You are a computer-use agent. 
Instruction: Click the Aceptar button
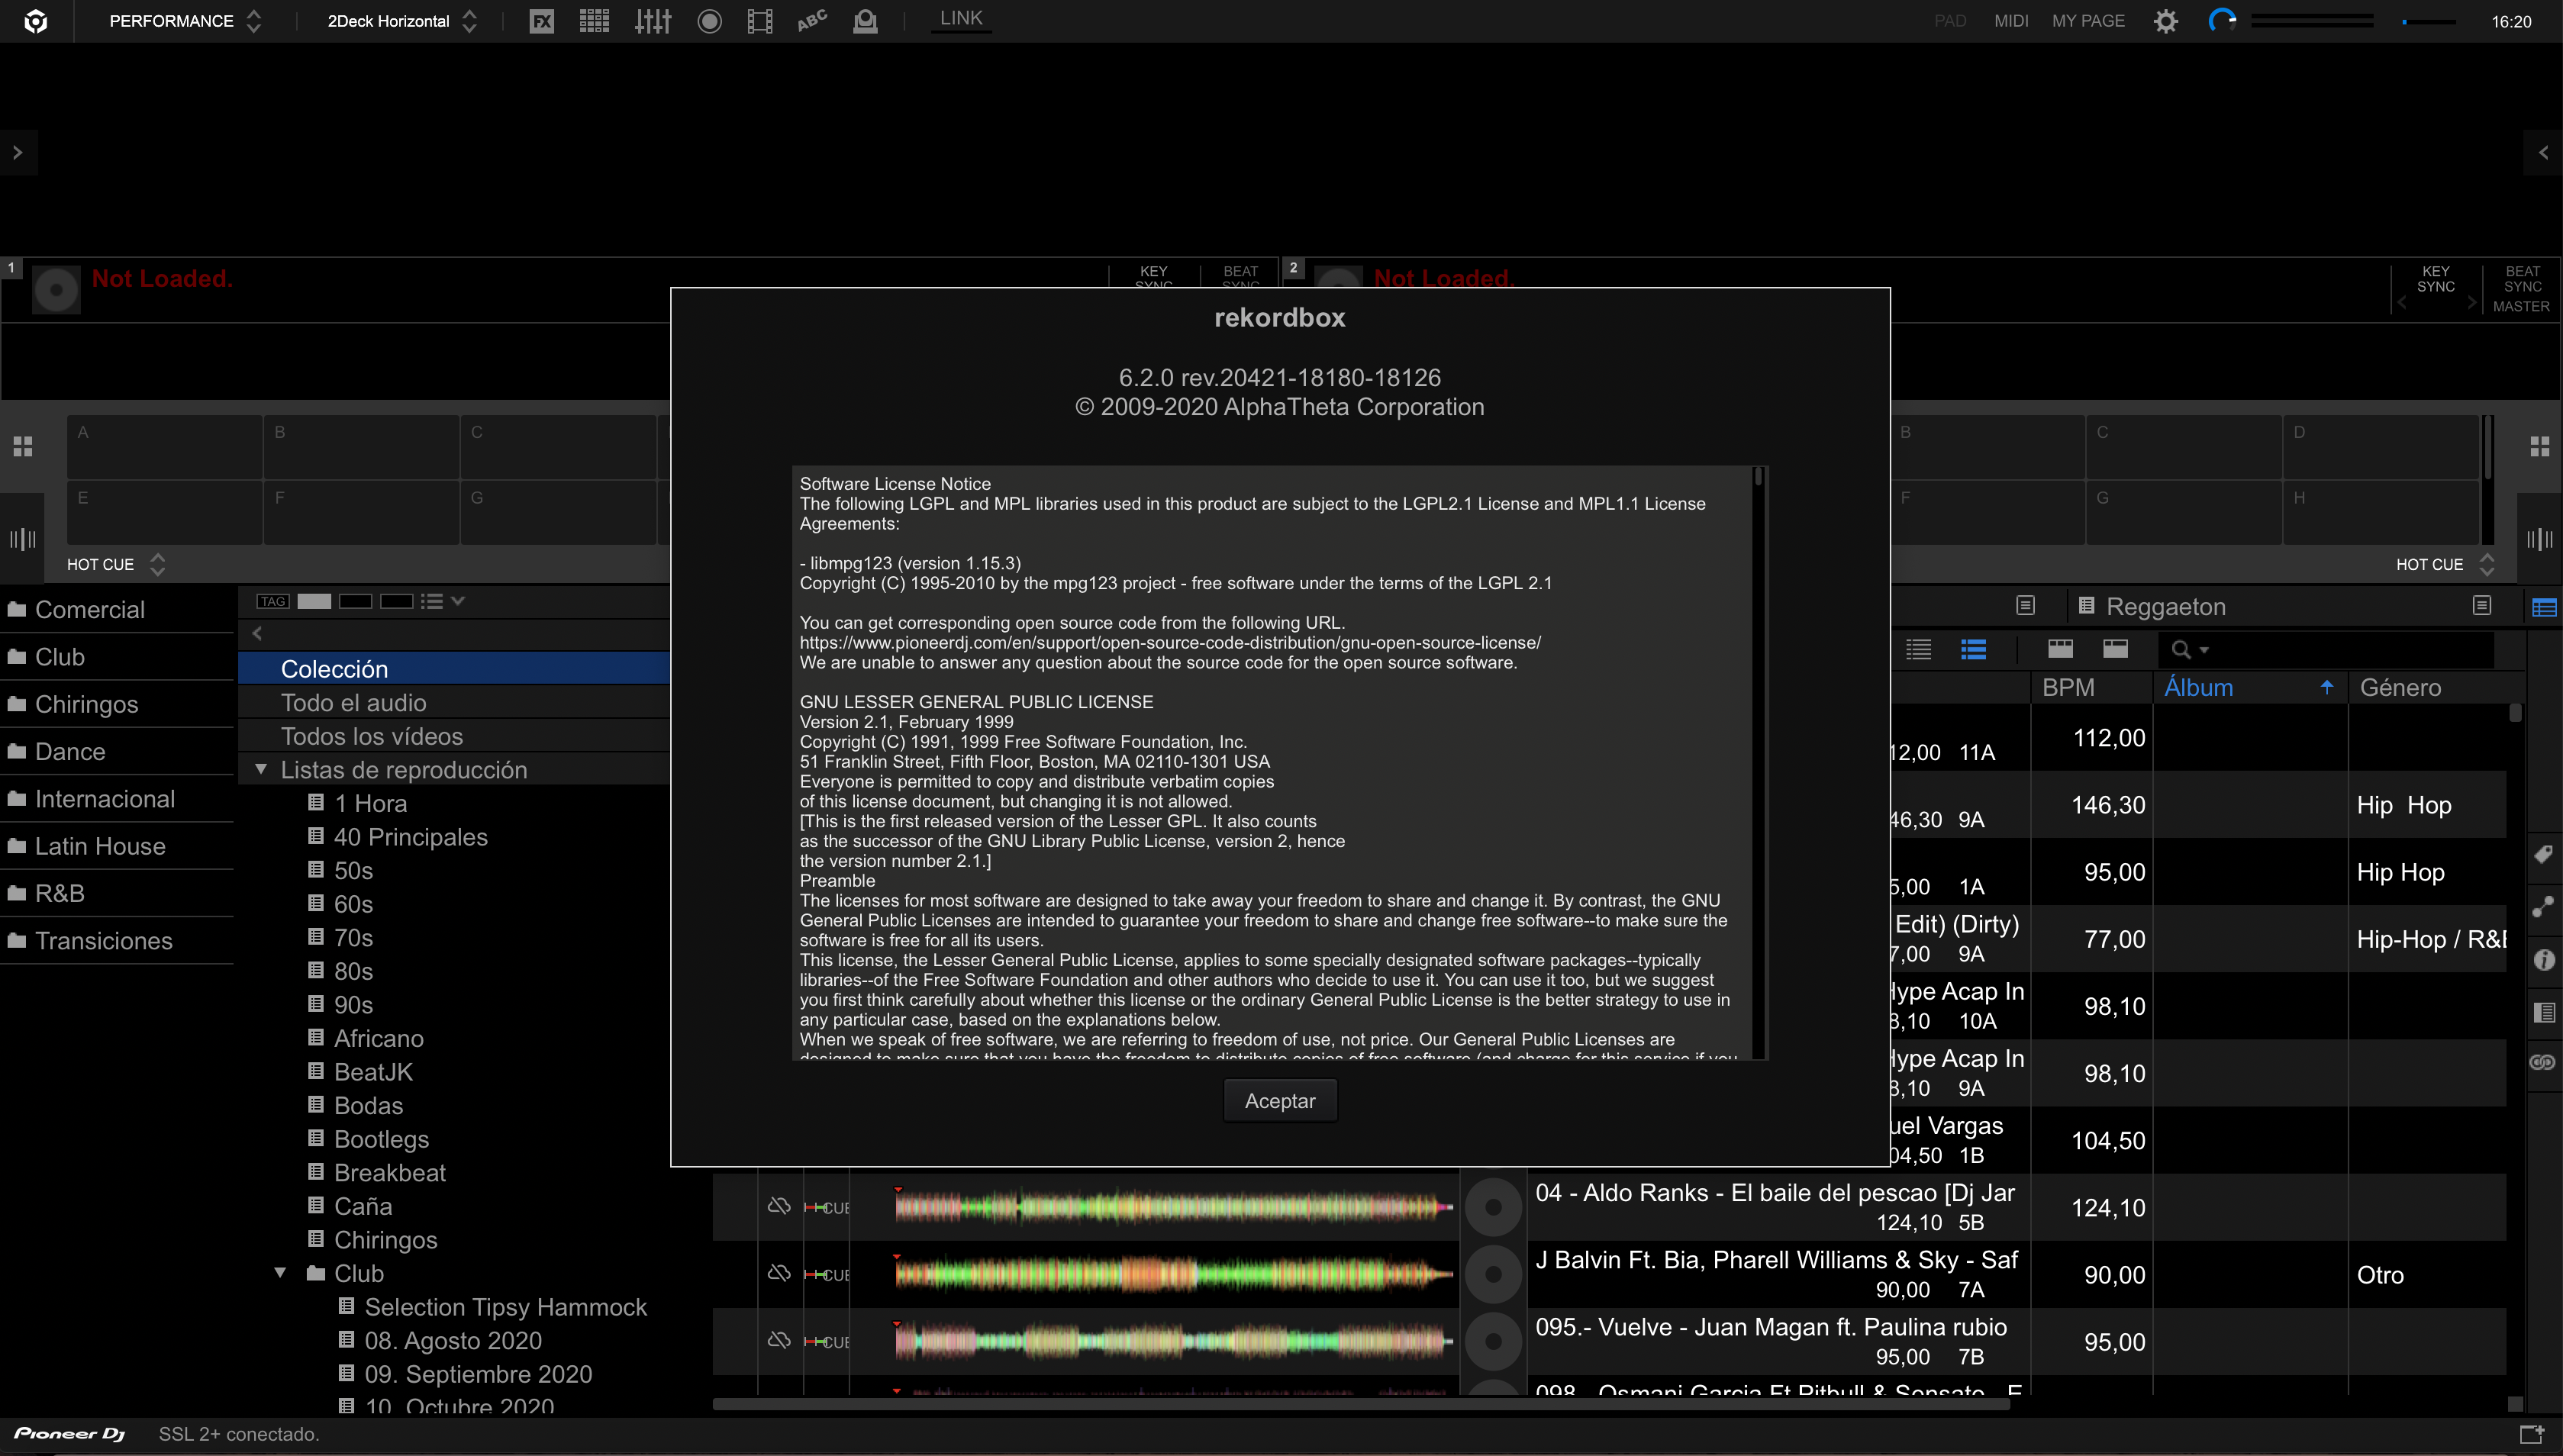click(1279, 1100)
